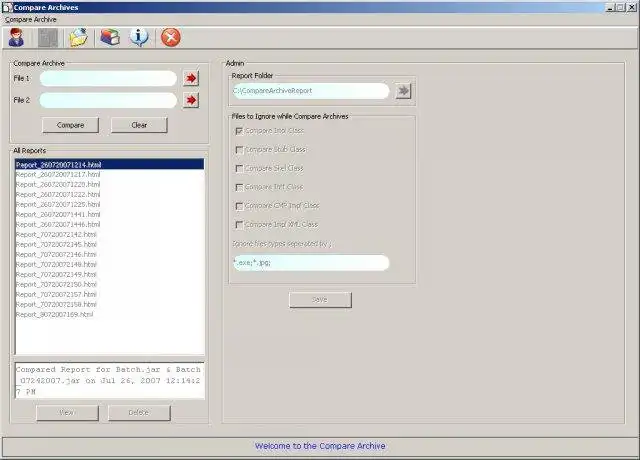The width and height of the screenshot is (640, 460).
Task: Select Report_260720071214.html in the list
Action: point(109,164)
